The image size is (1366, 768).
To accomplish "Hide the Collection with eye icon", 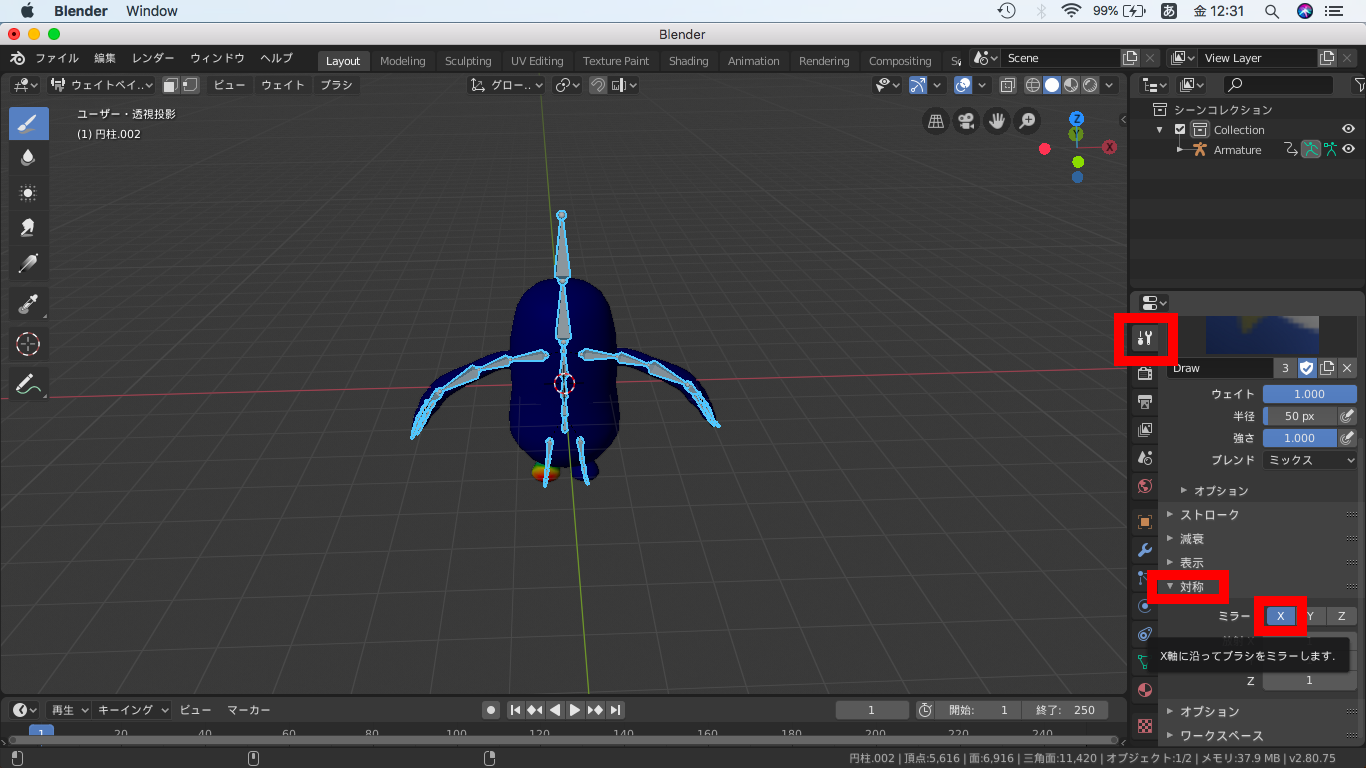I will pos(1348,129).
